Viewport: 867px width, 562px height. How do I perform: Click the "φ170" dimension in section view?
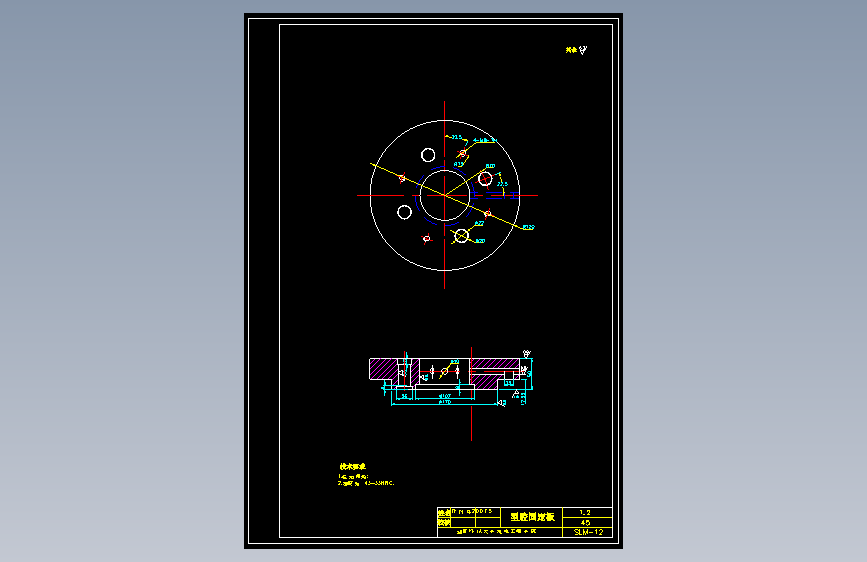click(445, 402)
